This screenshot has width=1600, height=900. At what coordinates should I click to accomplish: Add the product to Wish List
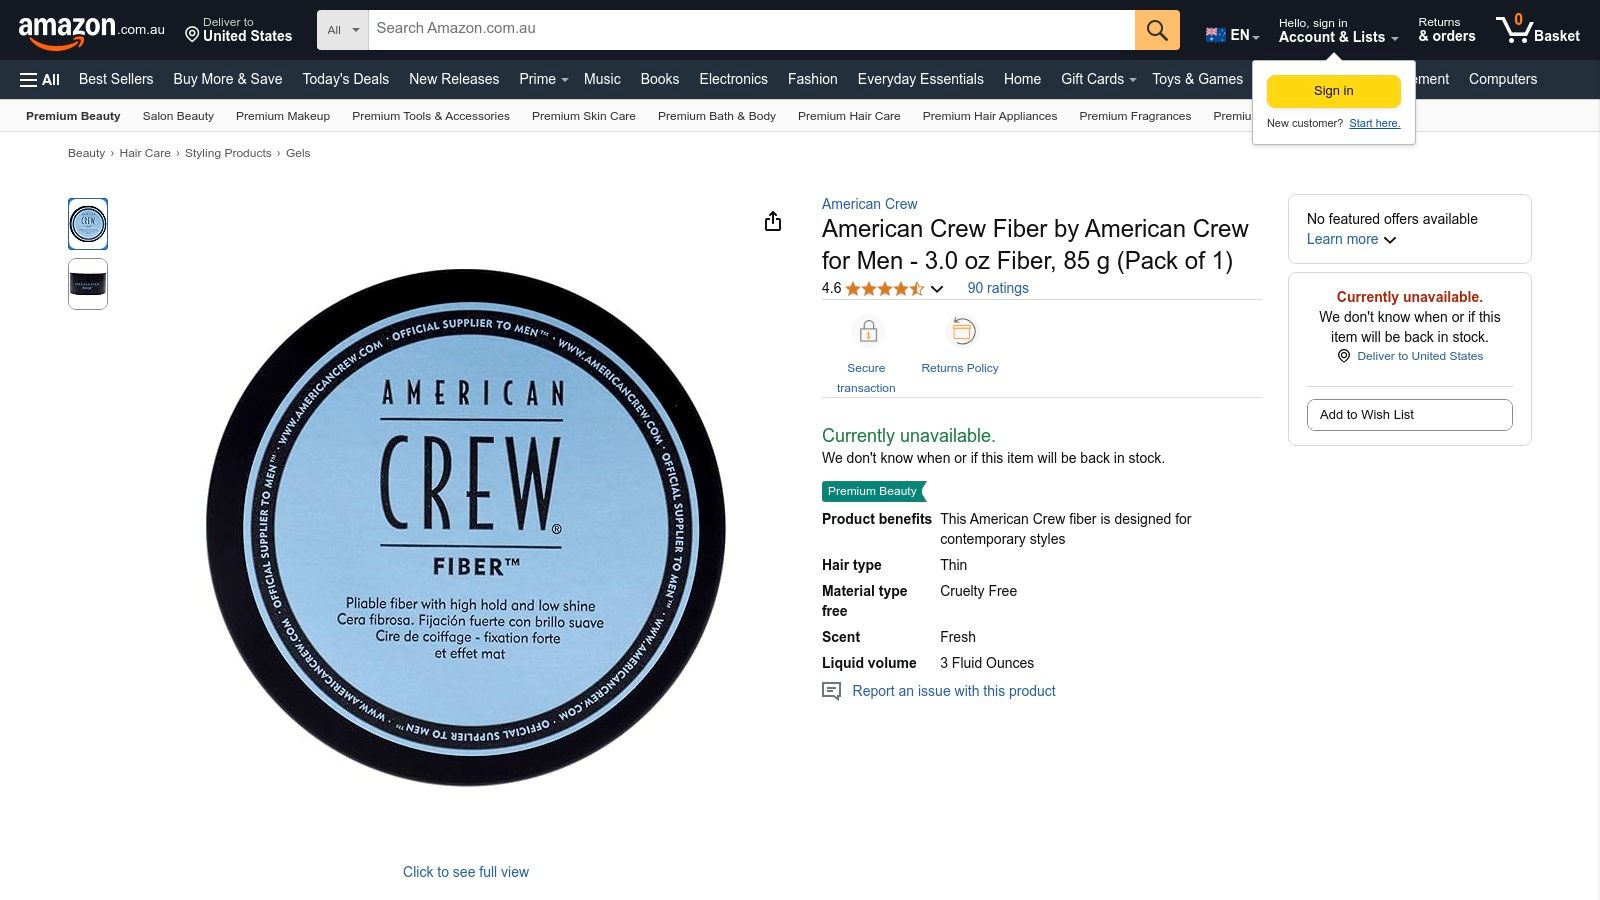click(1409, 414)
